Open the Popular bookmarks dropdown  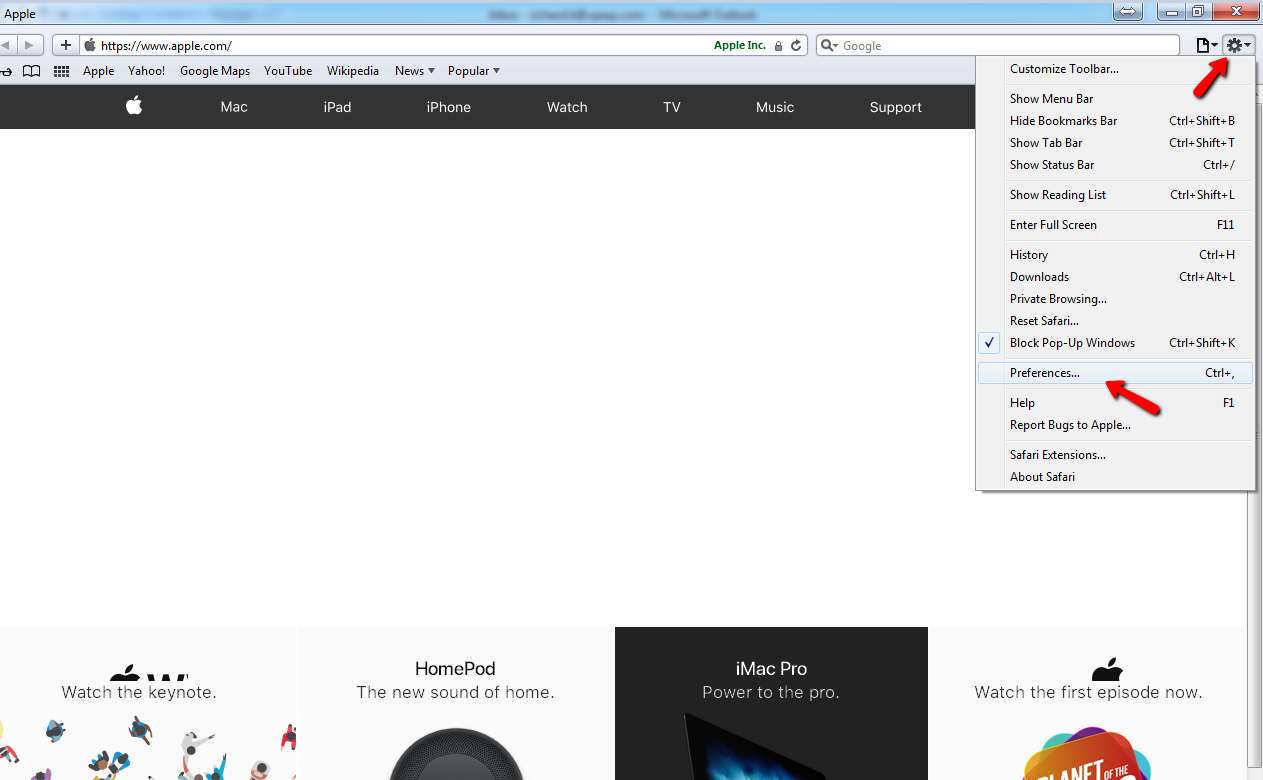[x=474, y=71]
